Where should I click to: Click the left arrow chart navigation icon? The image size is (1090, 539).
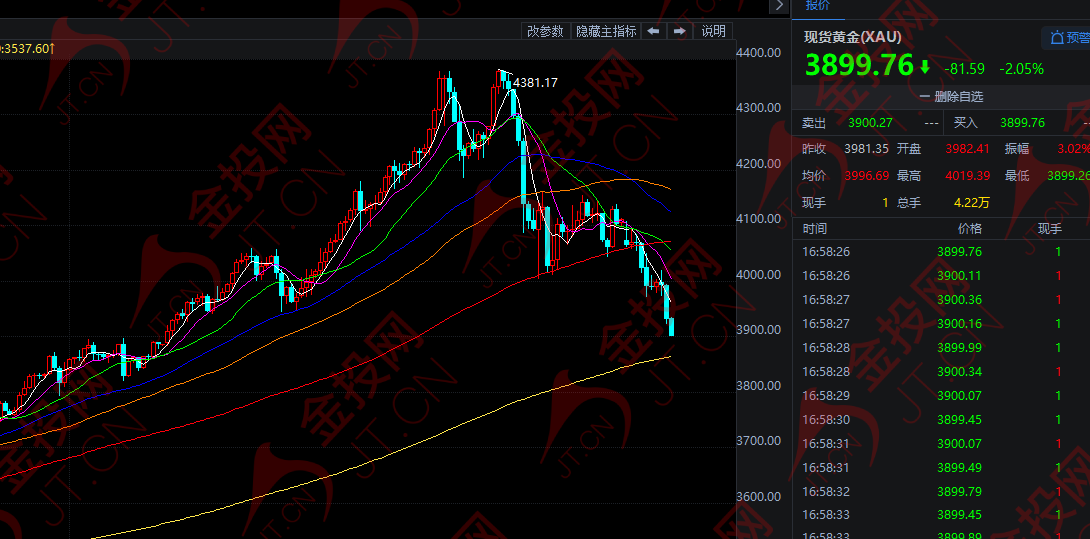653,31
